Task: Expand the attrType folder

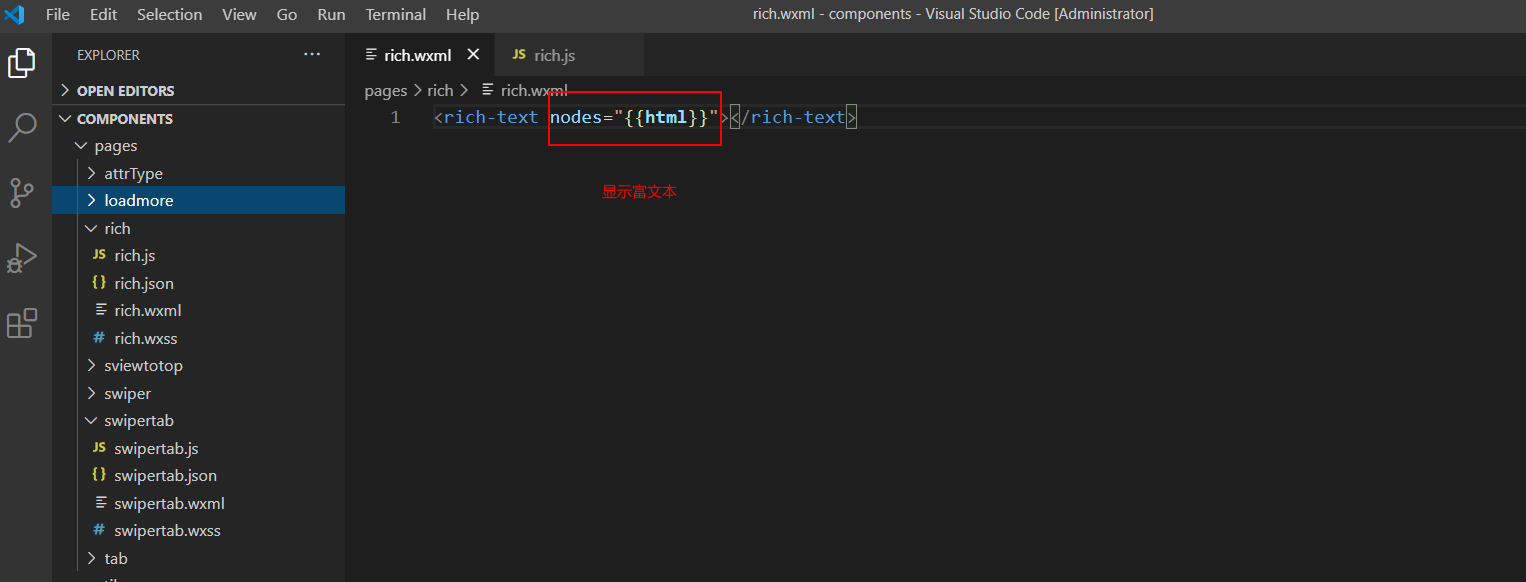Action: coord(198,173)
